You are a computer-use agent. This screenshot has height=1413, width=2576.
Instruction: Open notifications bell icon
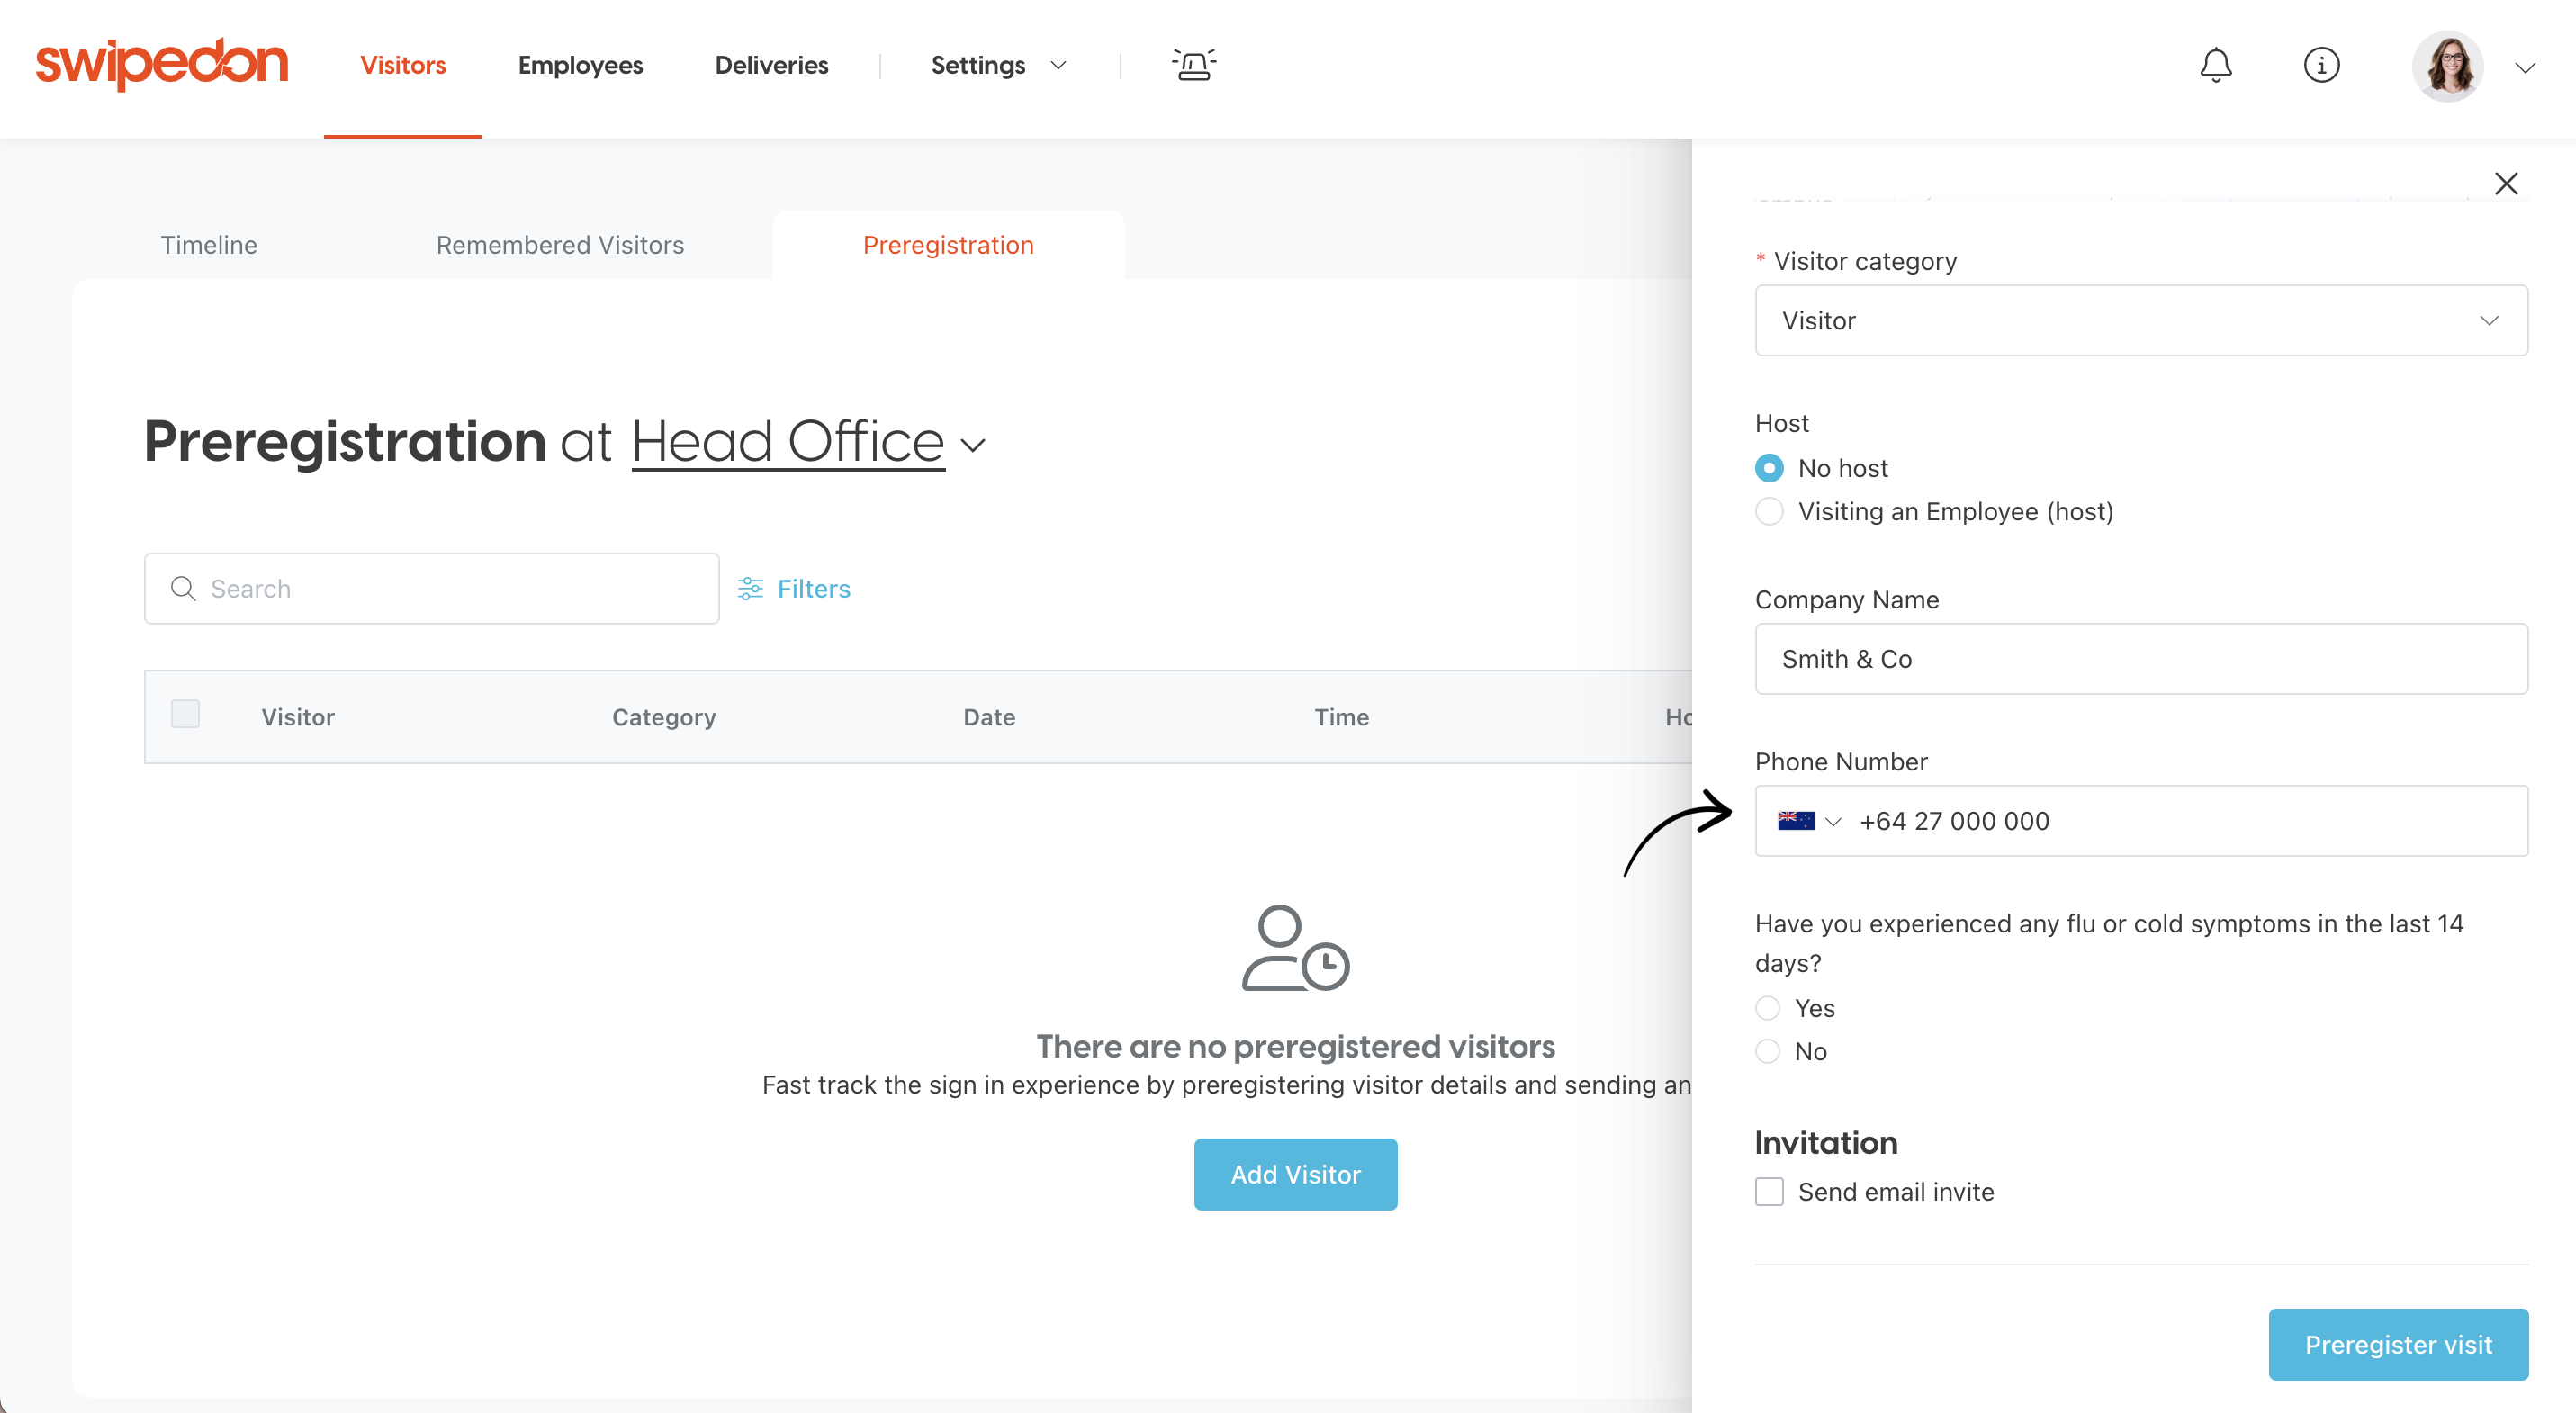2216,65
